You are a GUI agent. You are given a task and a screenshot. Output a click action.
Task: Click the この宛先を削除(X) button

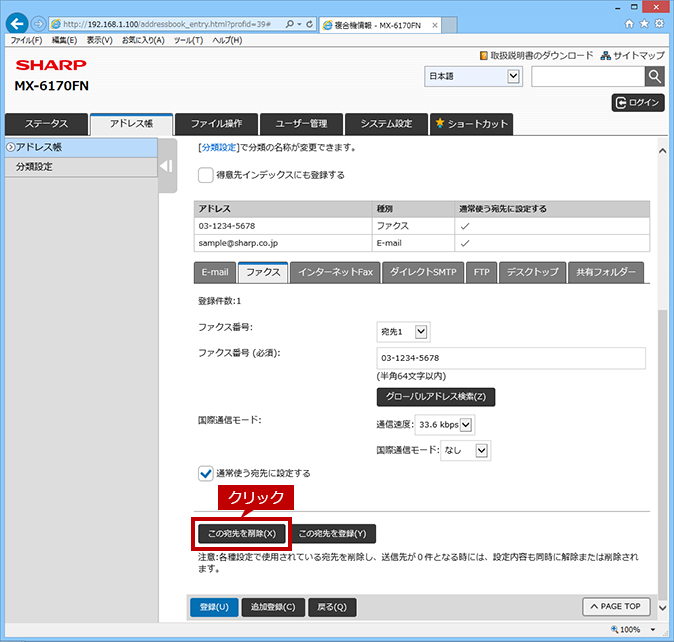click(x=242, y=533)
